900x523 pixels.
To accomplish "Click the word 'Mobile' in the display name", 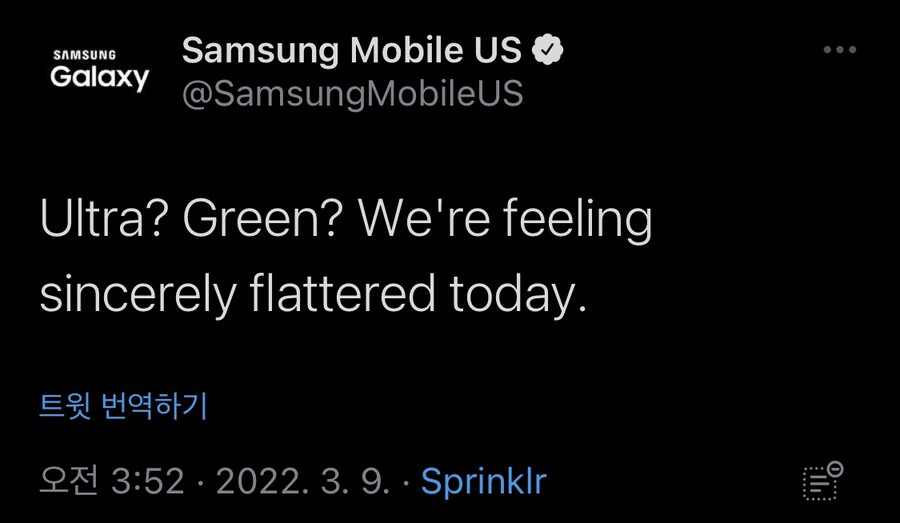I will 406,50.
